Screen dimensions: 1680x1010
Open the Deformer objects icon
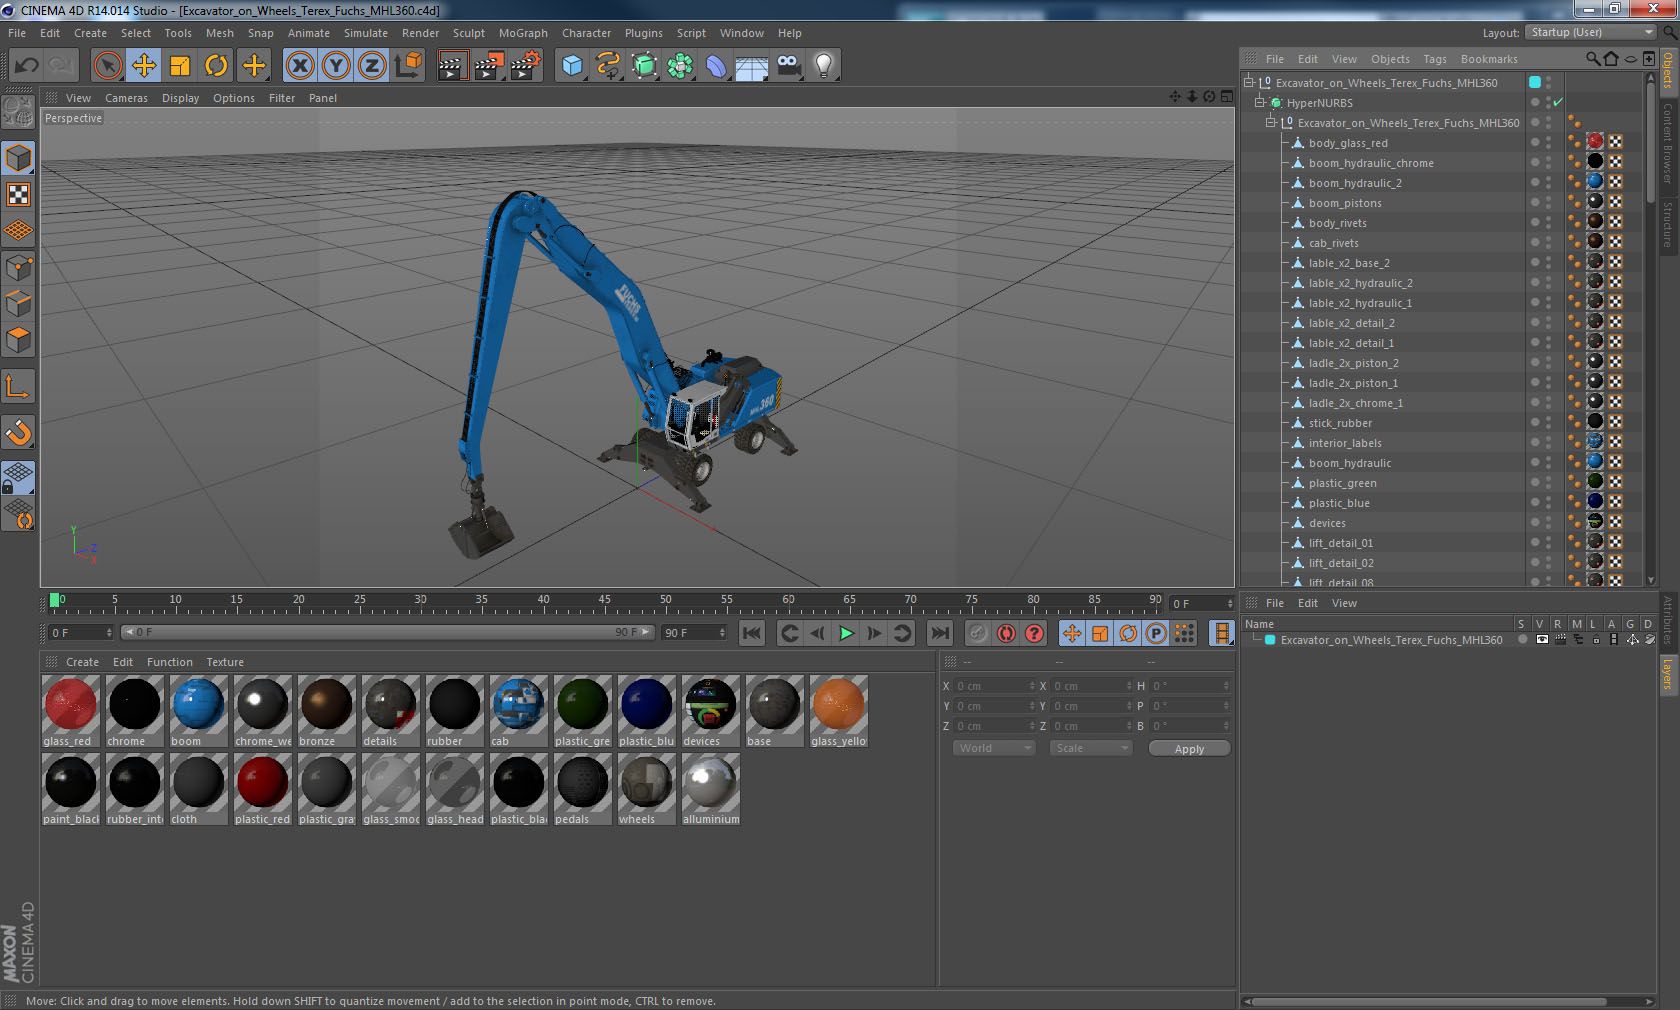click(716, 66)
